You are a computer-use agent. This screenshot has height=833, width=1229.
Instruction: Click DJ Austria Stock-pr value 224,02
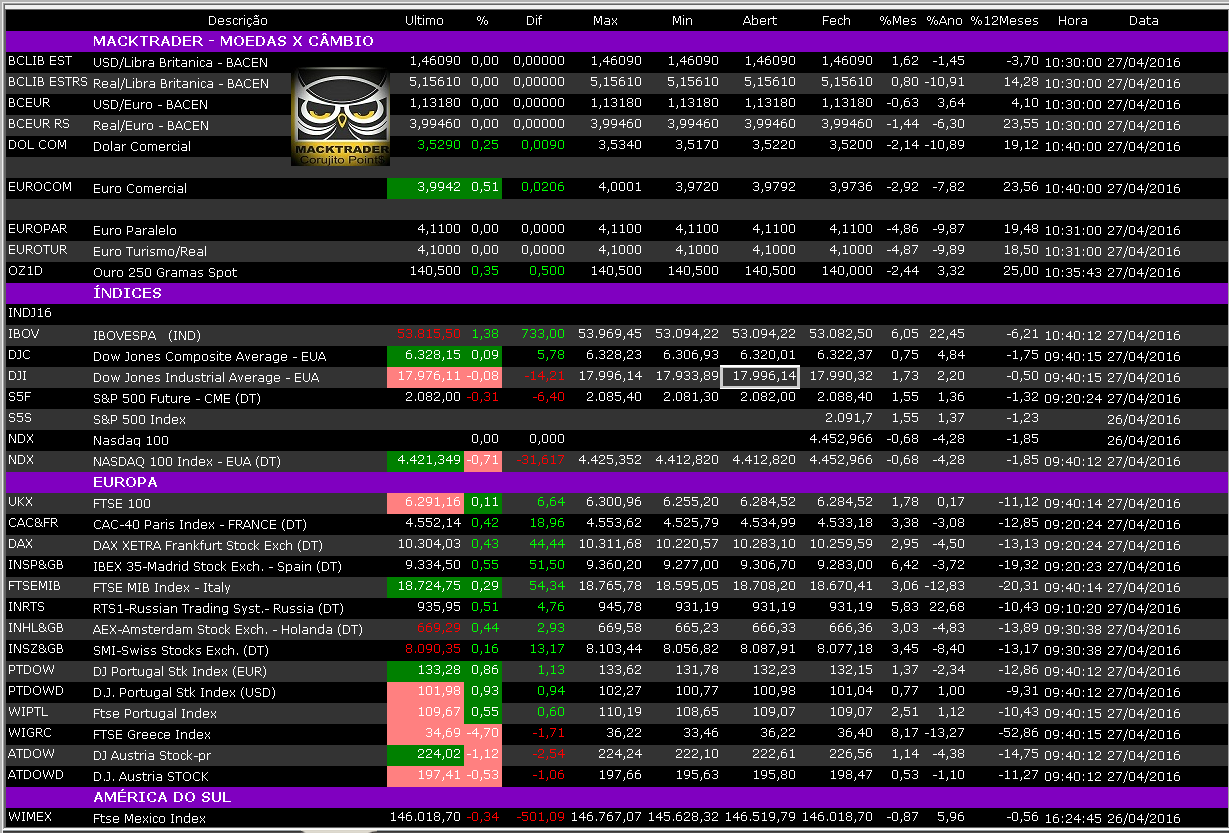pyautogui.click(x=426, y=755)
